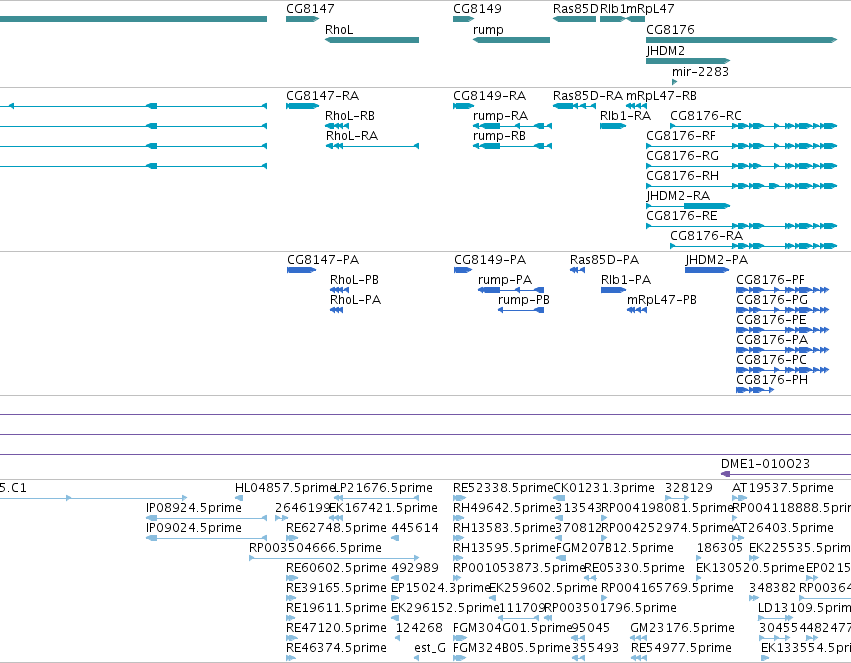Viewport: 851px width, 663px height.
Task: Click EST LP21676.5prime label
Action: coord(383,488)
